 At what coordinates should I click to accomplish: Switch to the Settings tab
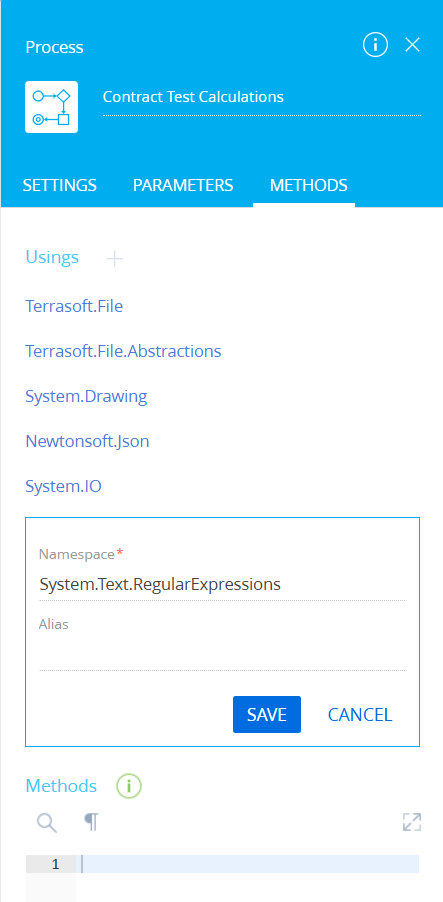click(60, 185)
